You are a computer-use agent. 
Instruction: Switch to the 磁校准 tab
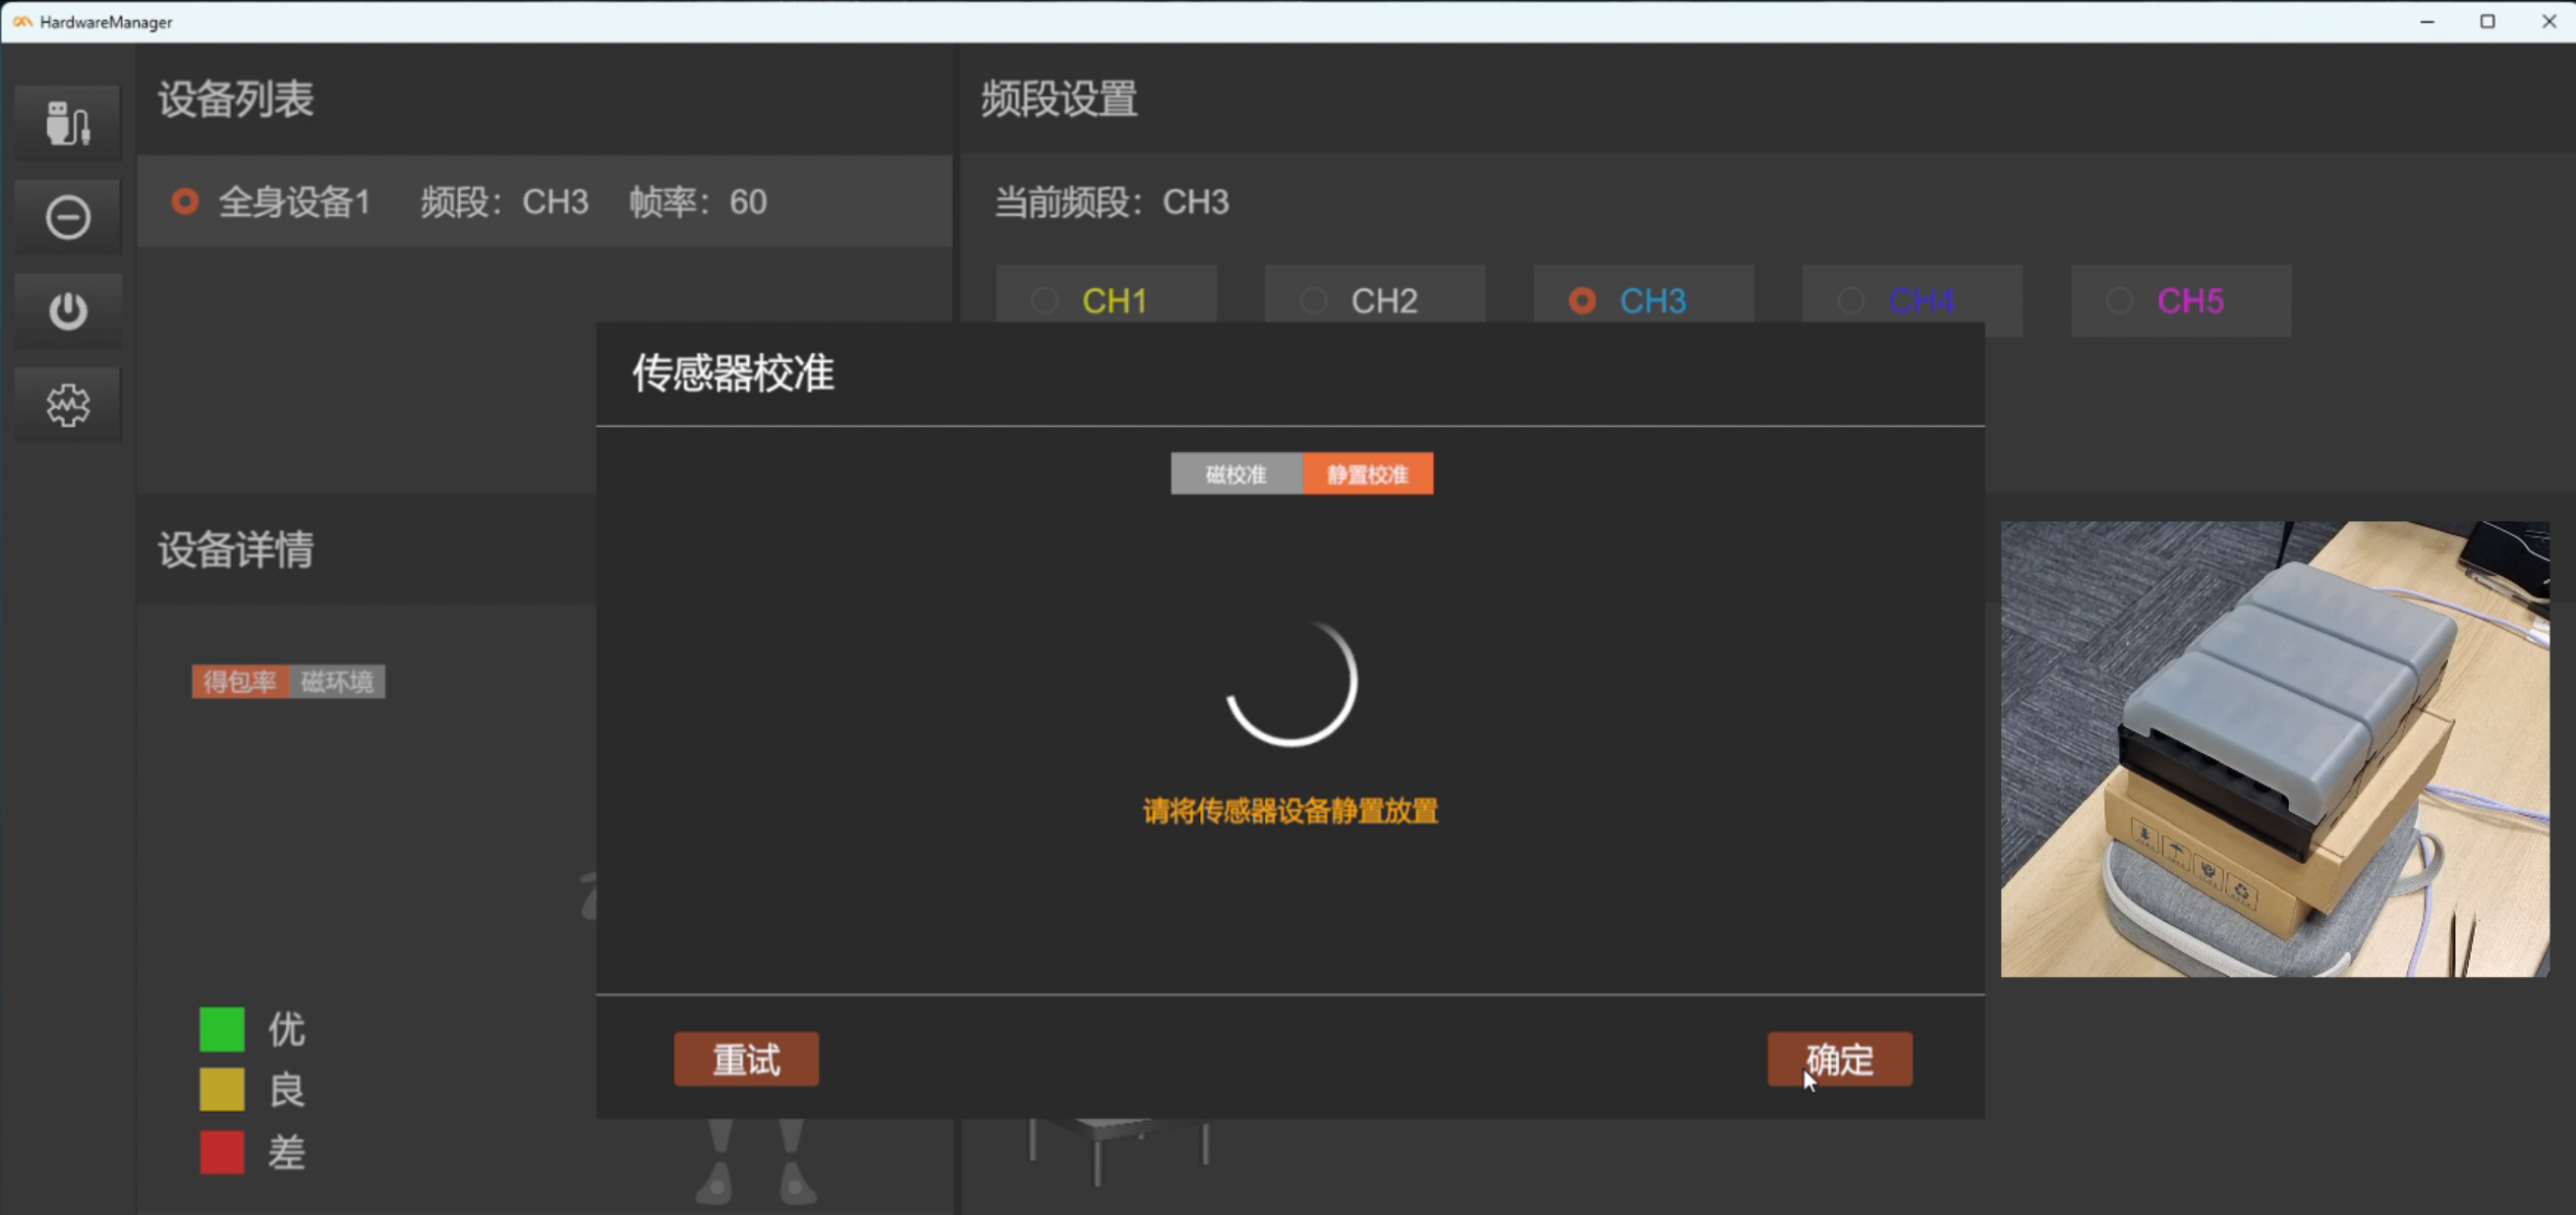[1236, 474]
